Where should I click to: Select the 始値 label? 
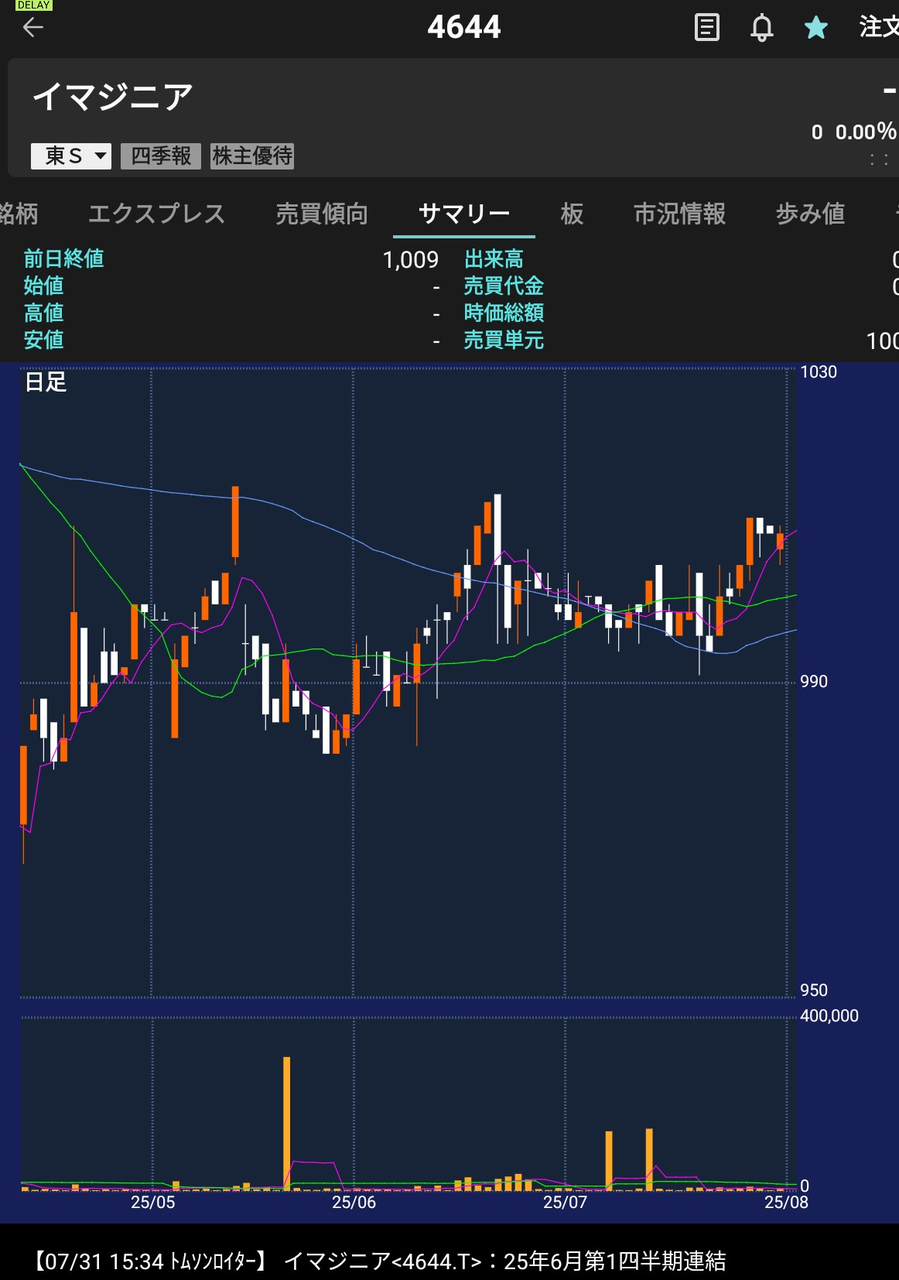[44, 287]
